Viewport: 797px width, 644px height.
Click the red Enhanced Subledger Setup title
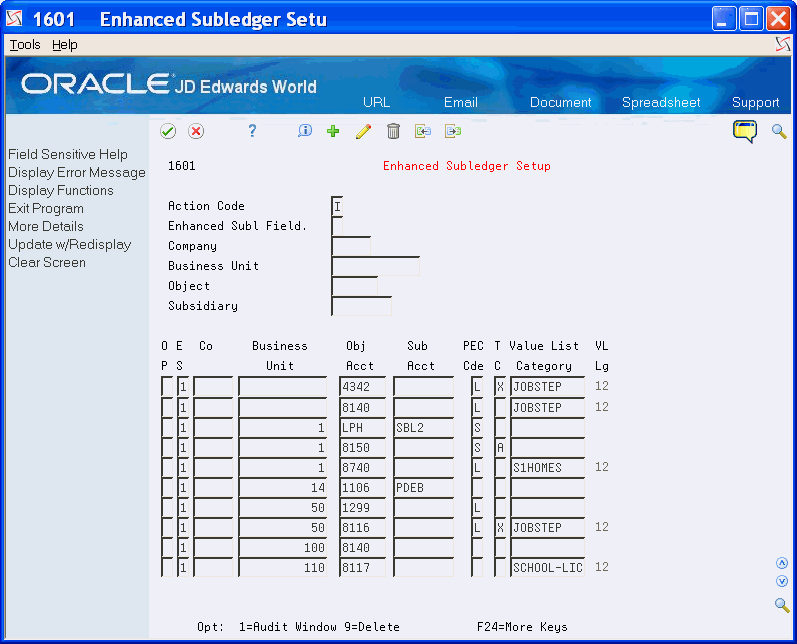click(467, 166)
